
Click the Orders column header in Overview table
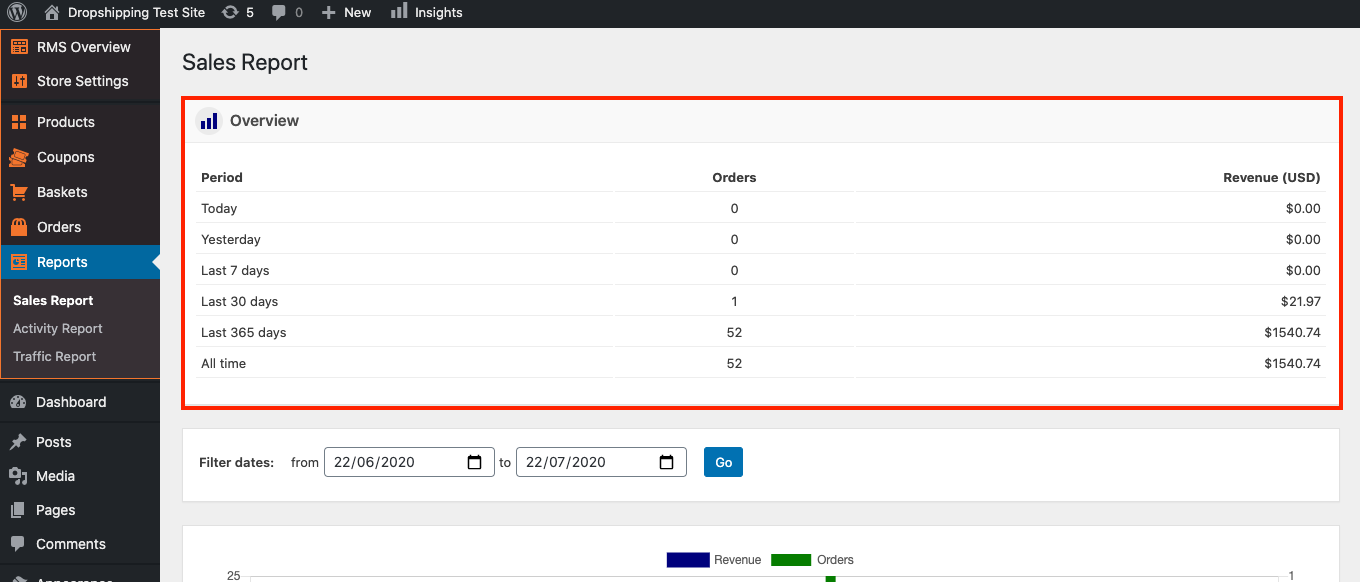coord(734,177)
